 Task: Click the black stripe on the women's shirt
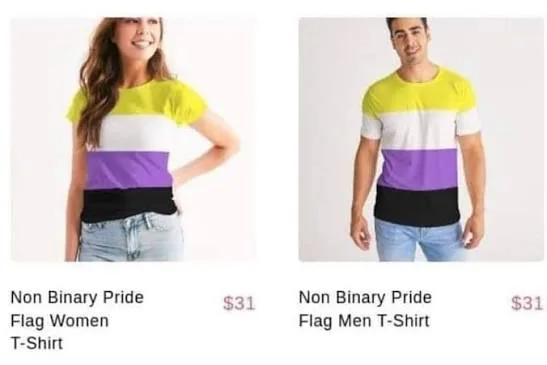(128, 204)
